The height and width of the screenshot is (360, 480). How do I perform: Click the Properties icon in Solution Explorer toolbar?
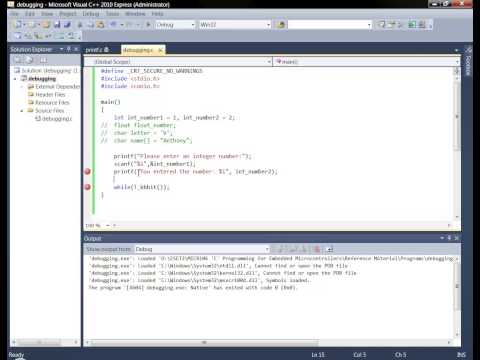[17, 60]
